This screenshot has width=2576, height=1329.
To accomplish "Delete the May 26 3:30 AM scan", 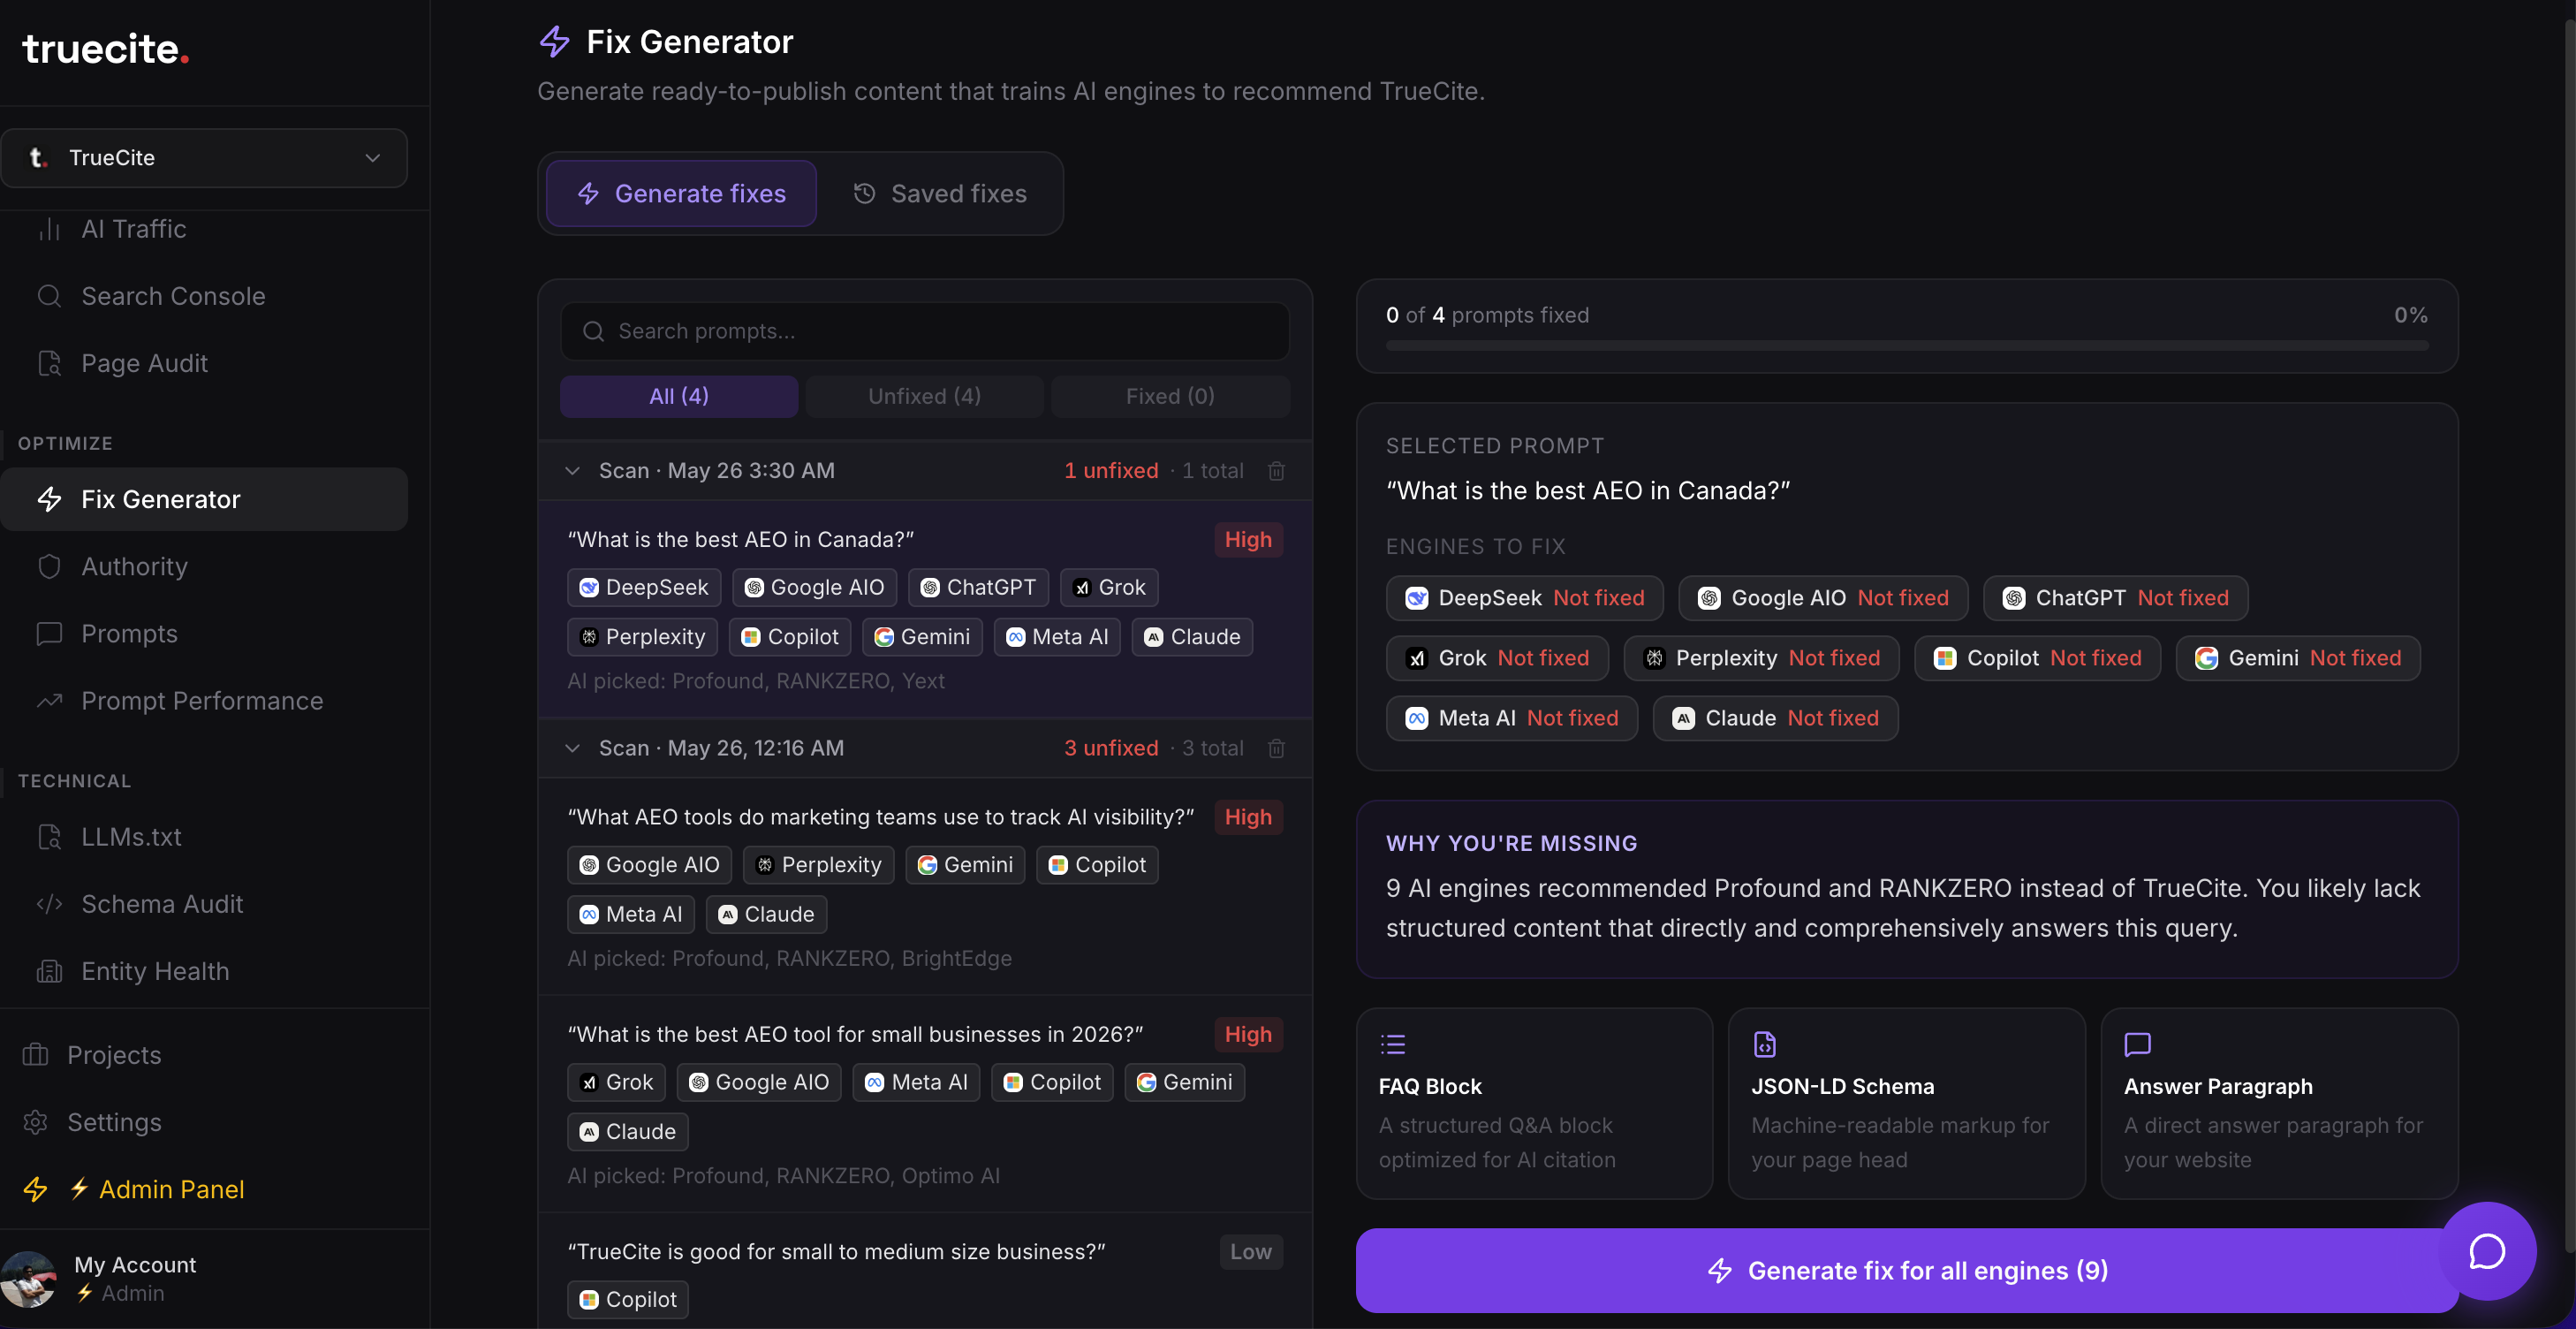I will 1276,471.
